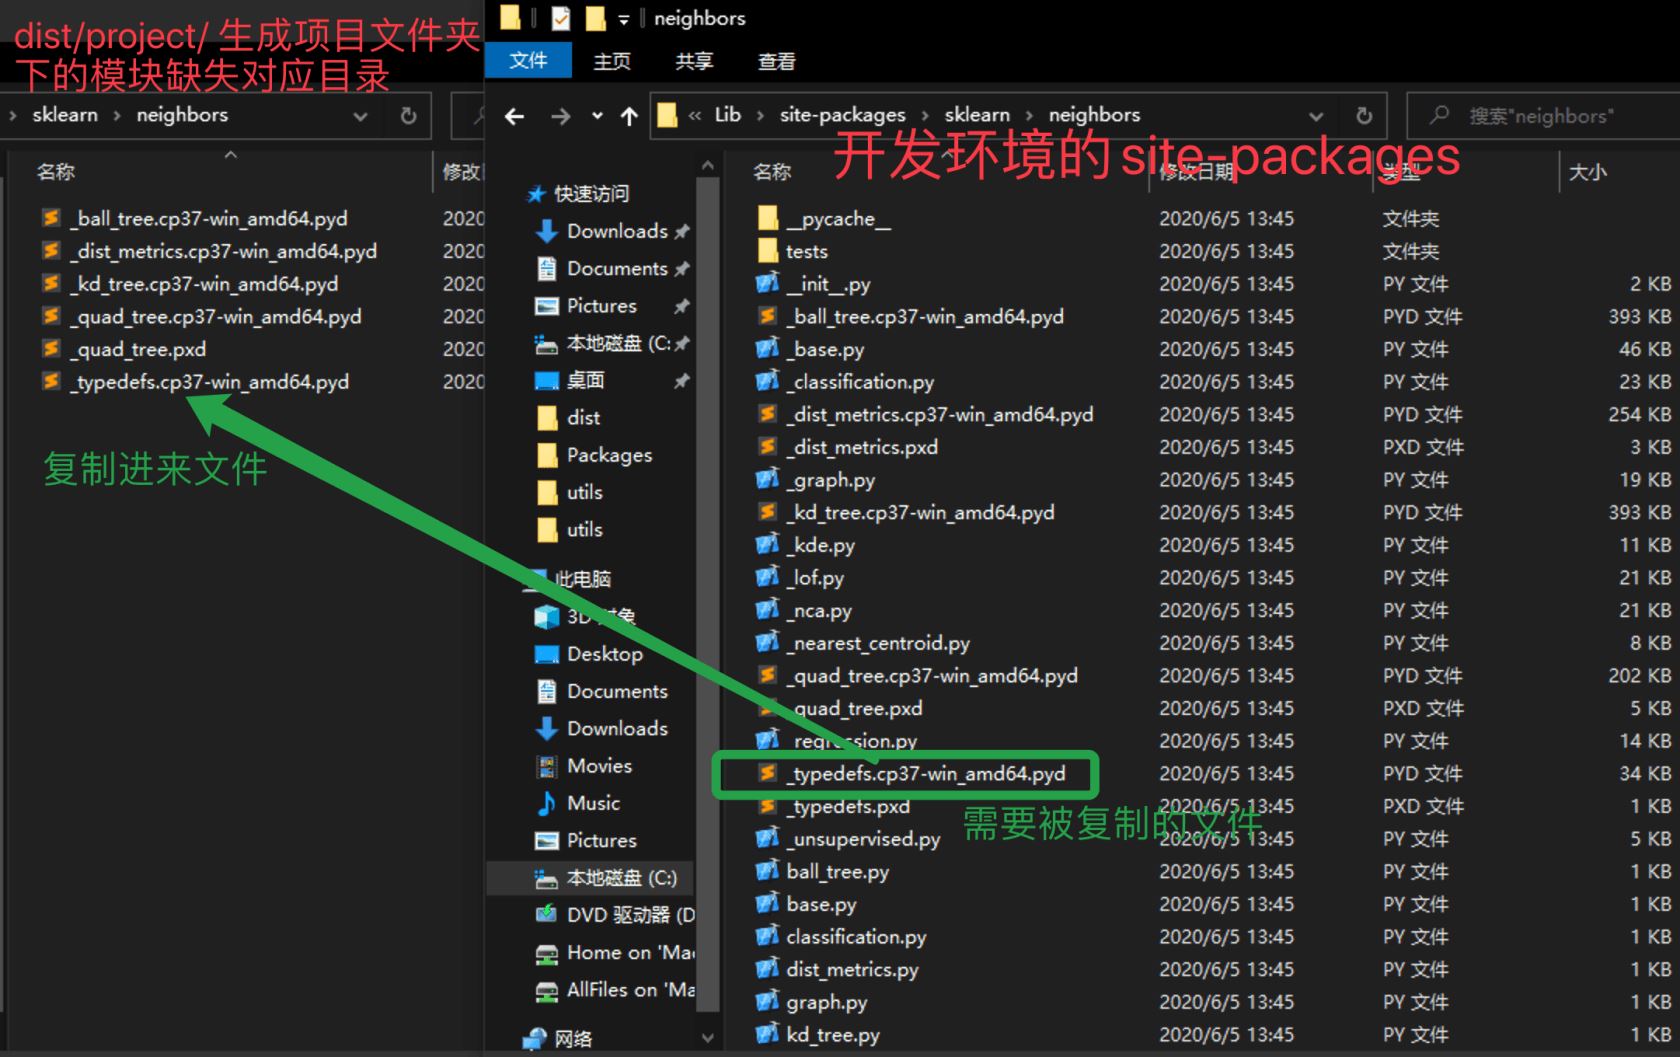Go back with the left arrow button
The height and width of the screenshot is (1057, 1680).
[515, 116]
